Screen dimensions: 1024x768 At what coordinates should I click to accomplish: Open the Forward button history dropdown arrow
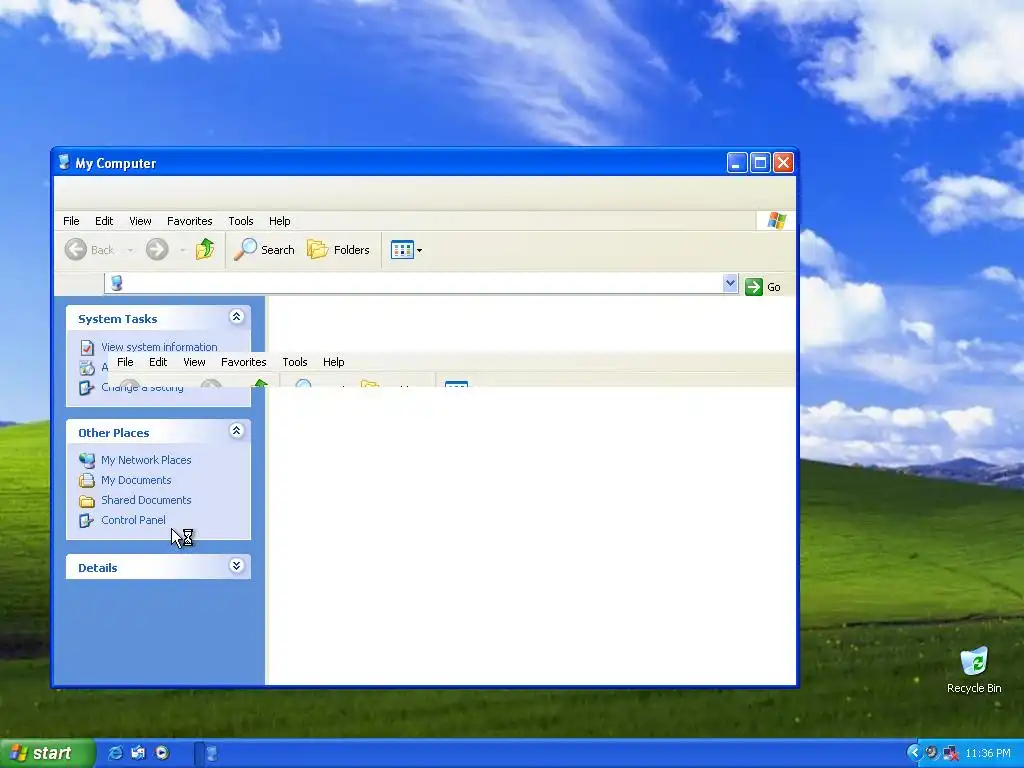[182, 250]
